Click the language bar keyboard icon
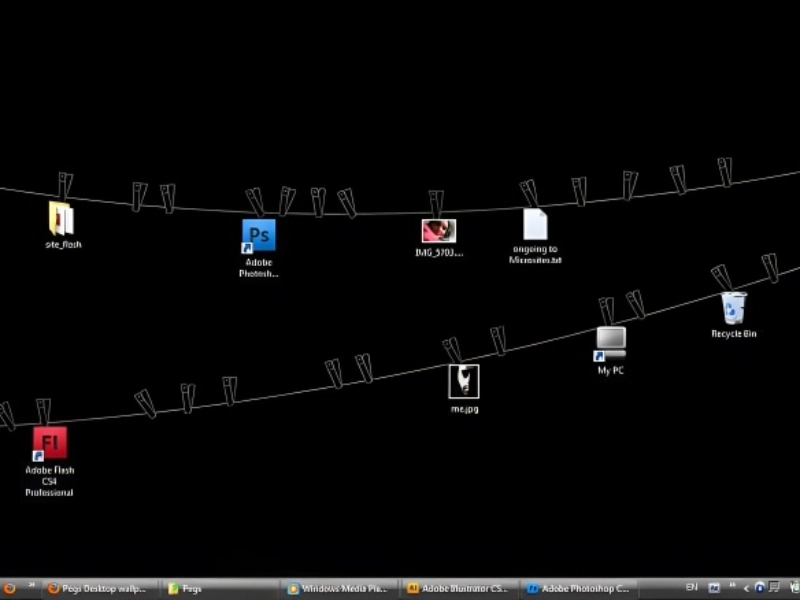The width and height of the screenshot is (800, 600). point(714,588)
